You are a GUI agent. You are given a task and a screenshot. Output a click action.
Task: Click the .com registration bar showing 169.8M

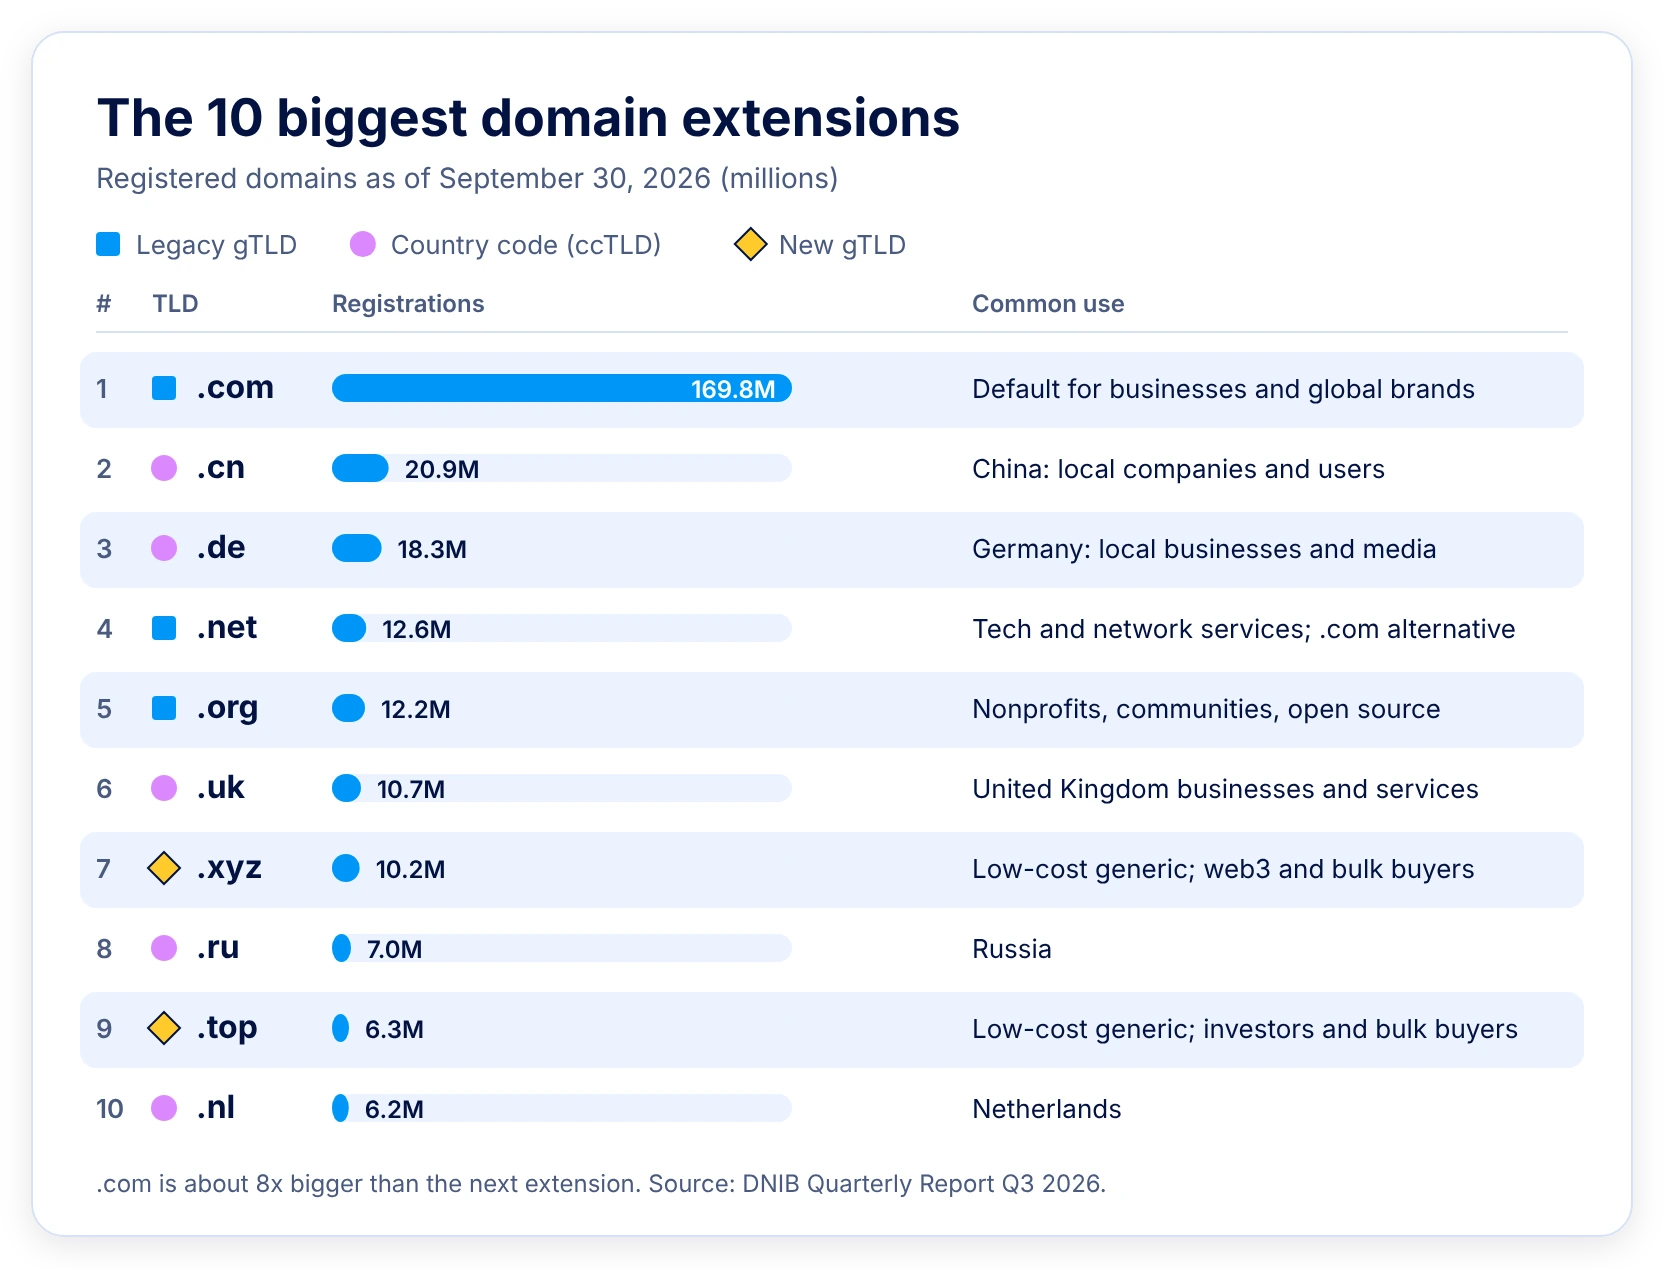coord(562,388)
